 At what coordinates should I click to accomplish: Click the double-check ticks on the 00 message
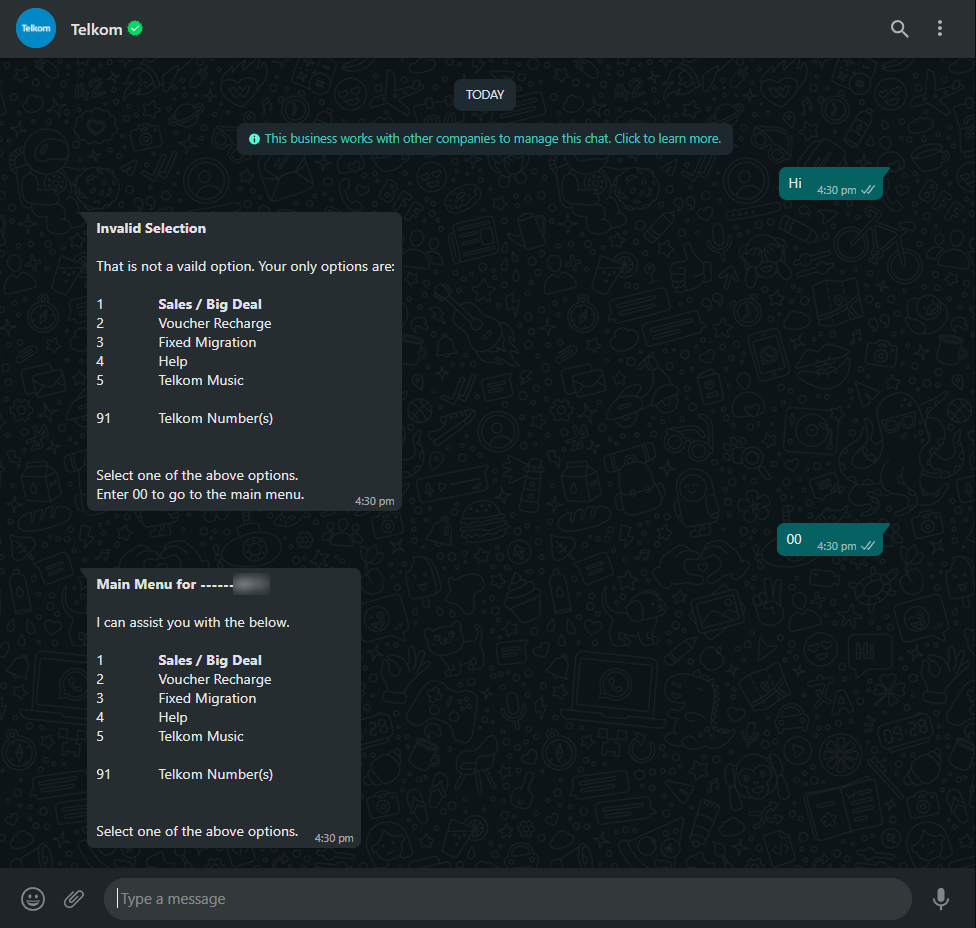click(868, 546)
